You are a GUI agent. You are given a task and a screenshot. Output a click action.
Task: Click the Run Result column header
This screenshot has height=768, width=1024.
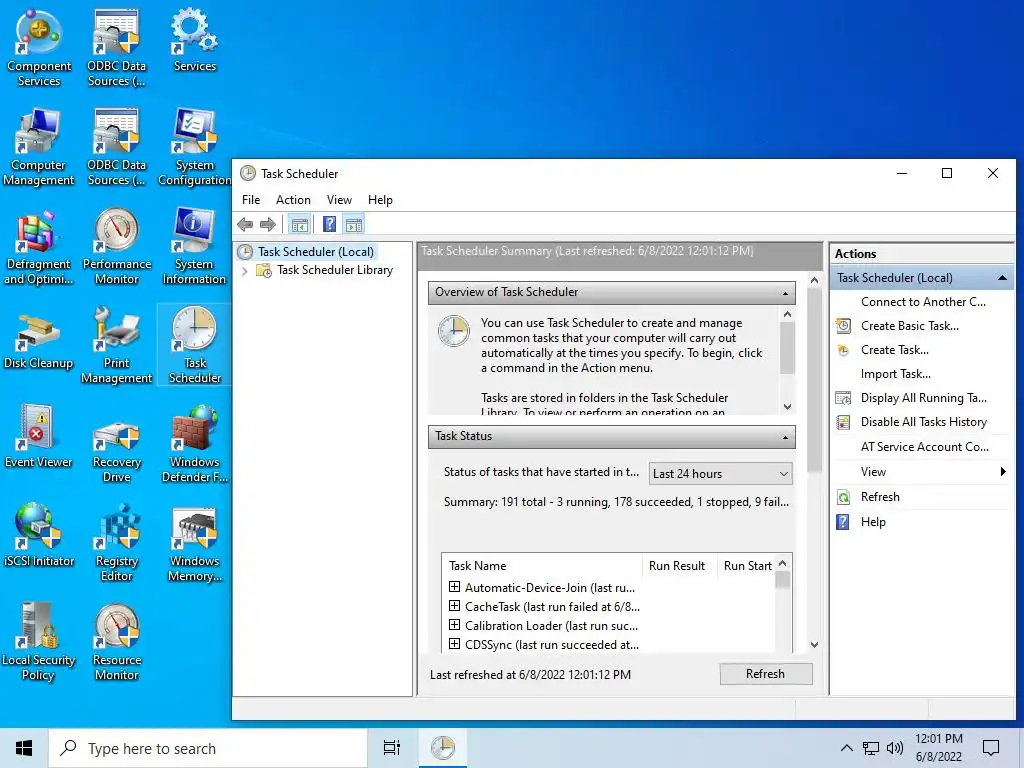[x=679, y=566]
